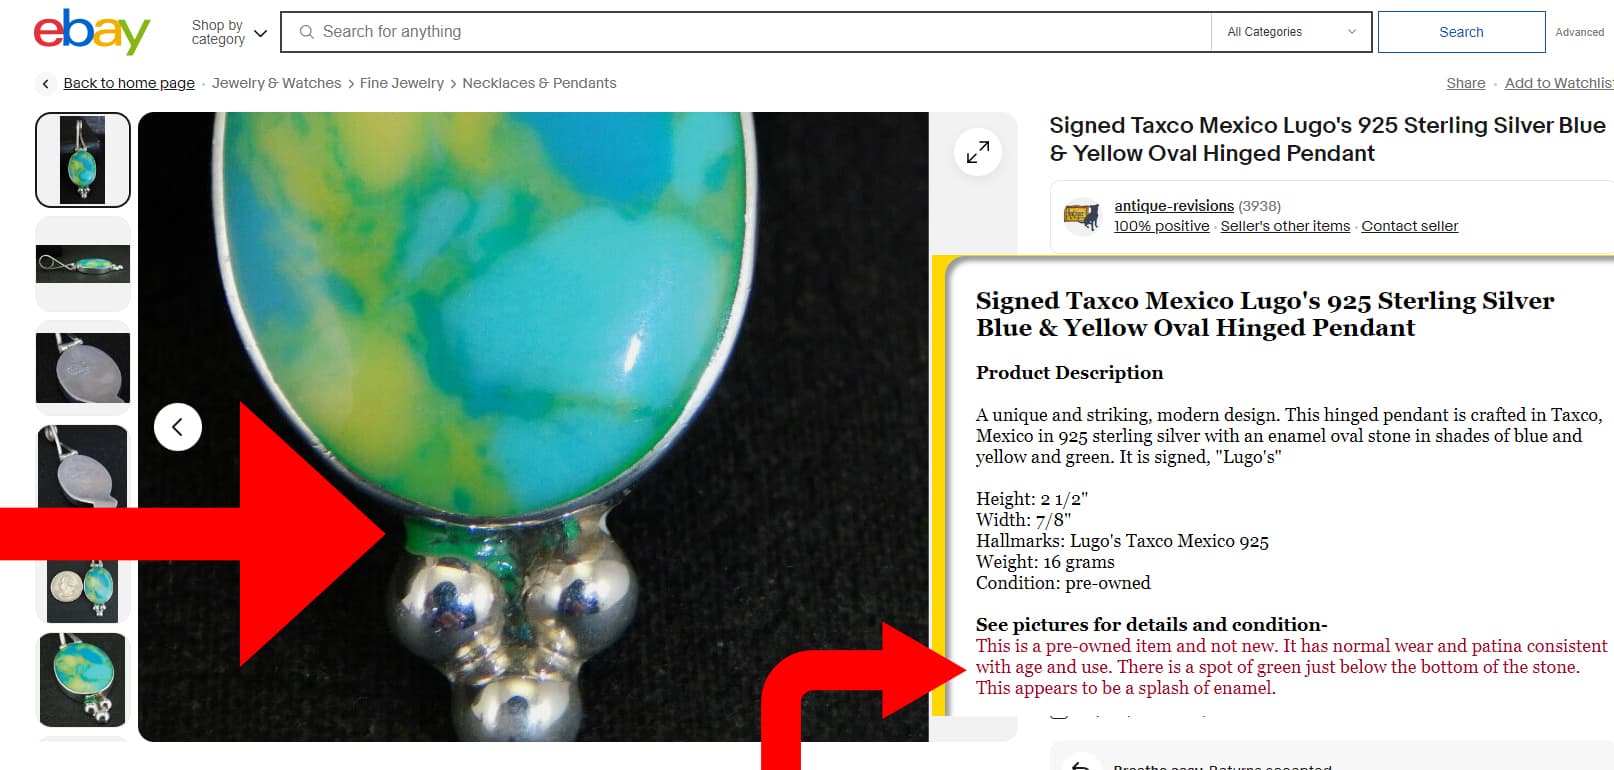Open Contact seller link
Image resolution: width=1614 pixels, height=770 pixels.
pos(1409,226)
